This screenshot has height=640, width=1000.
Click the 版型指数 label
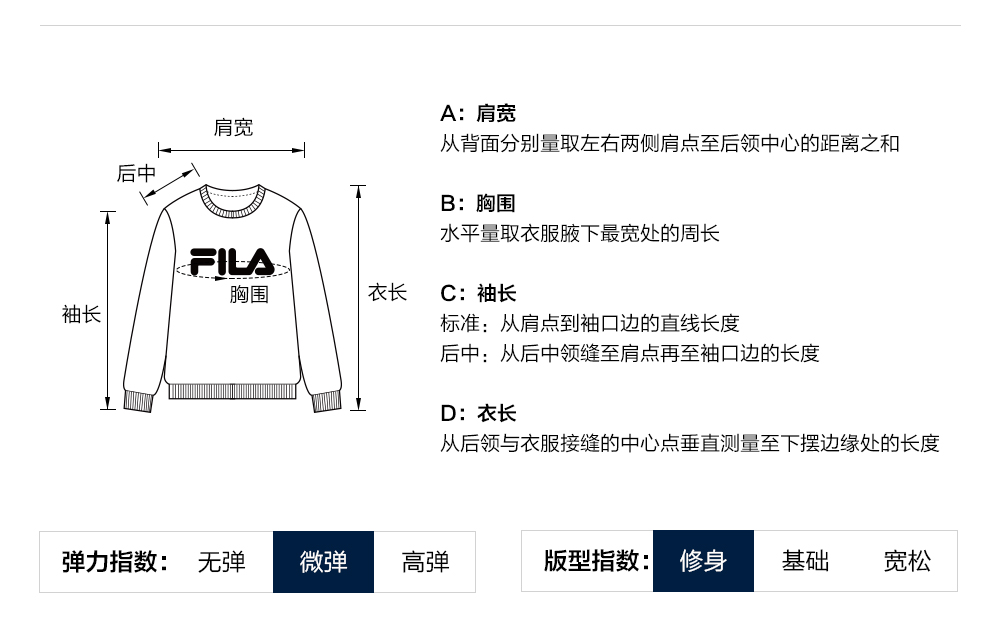[x=596, y=561]
